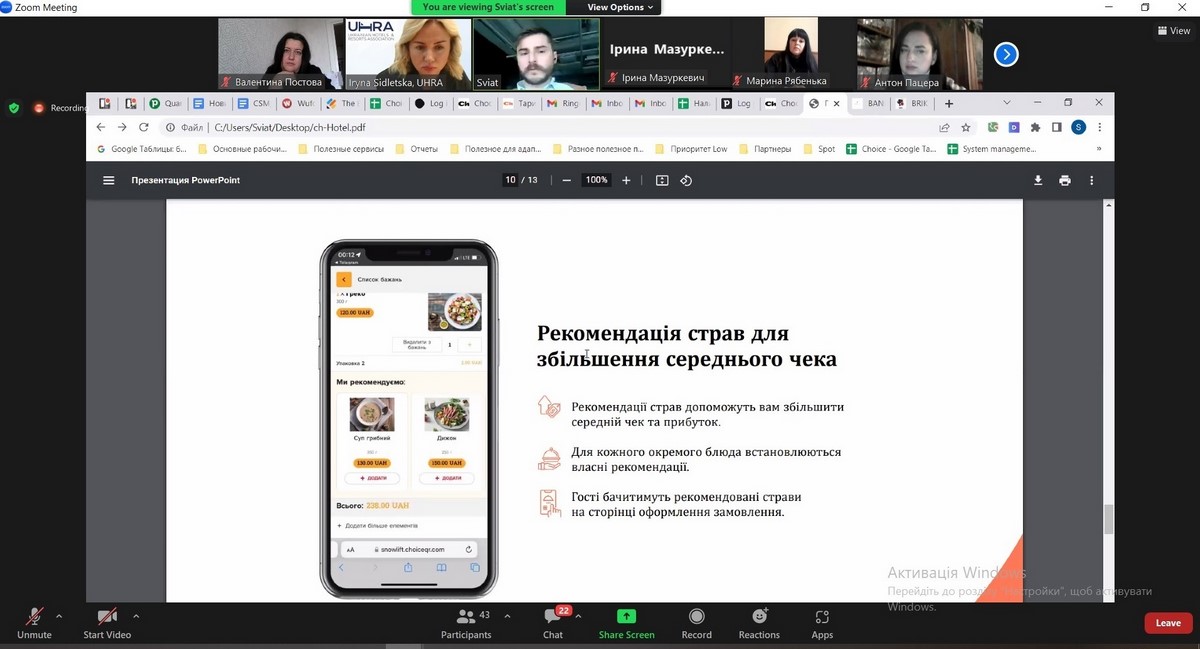Show next participants with blue arrow
The image size is (1200, 649).
[1006, 54]
